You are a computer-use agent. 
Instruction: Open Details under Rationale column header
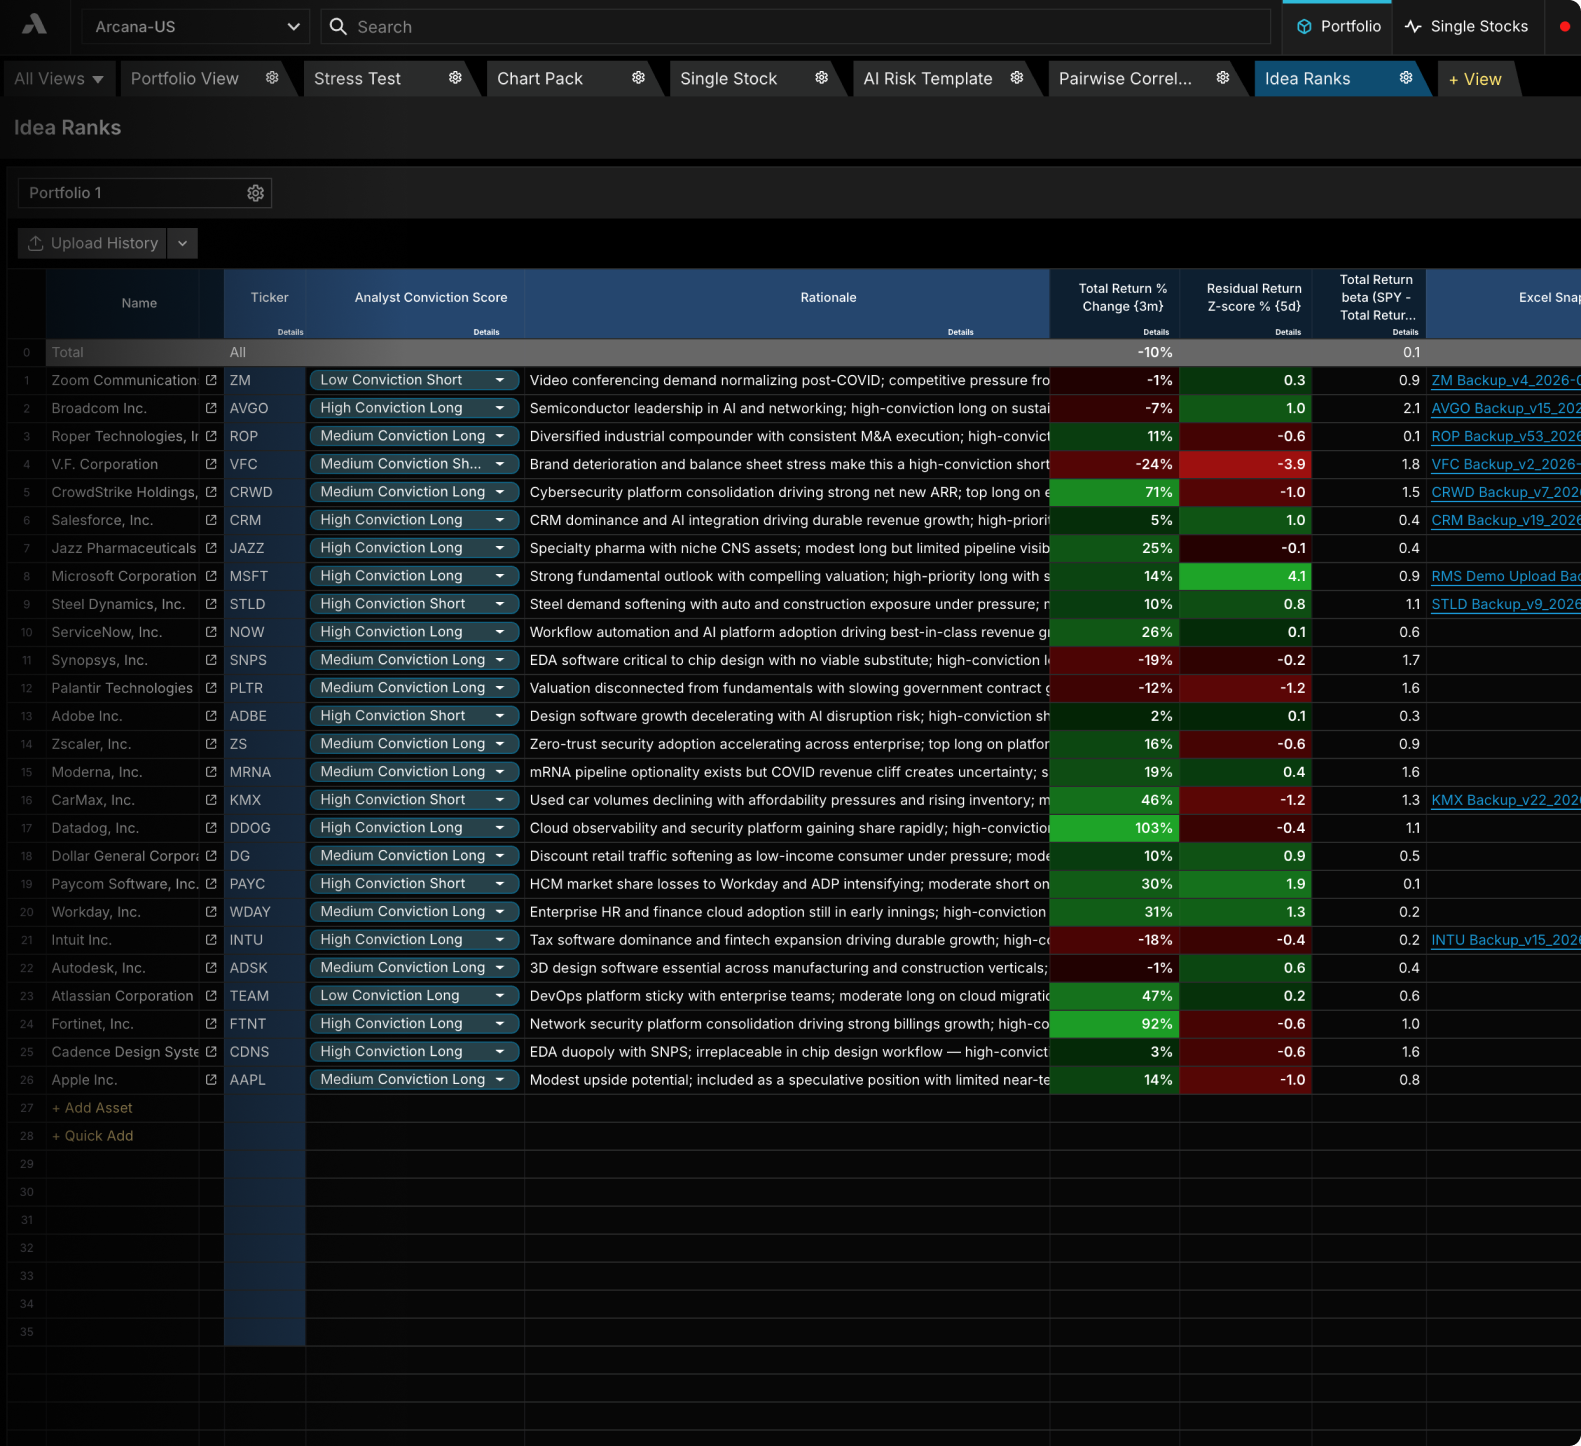pos(960,332)
